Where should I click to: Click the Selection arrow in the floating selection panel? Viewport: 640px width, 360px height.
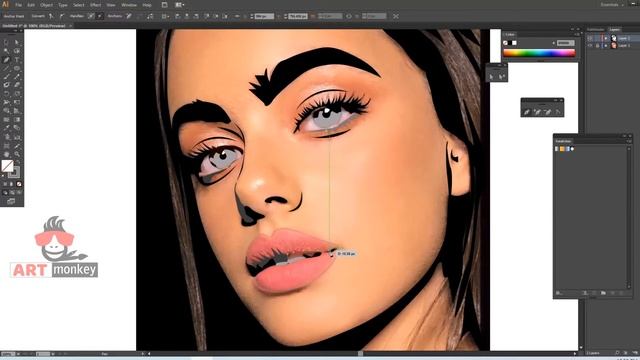tap(491, 76)
